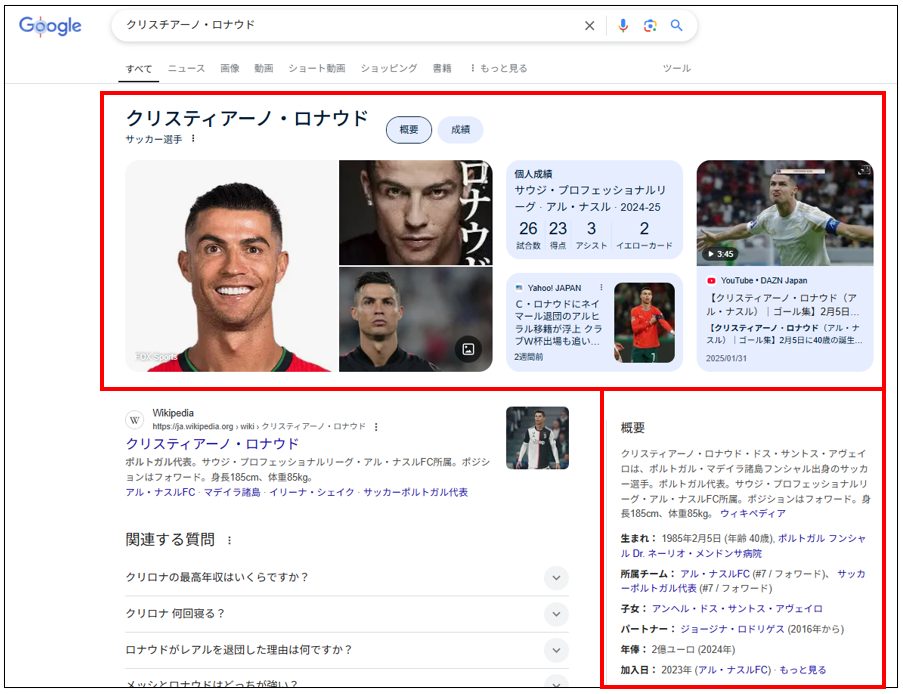Open YouTube DAZN Japan video title
This screenshot has width=903, height=694.
pyautogui.click(x=784, y=305)
